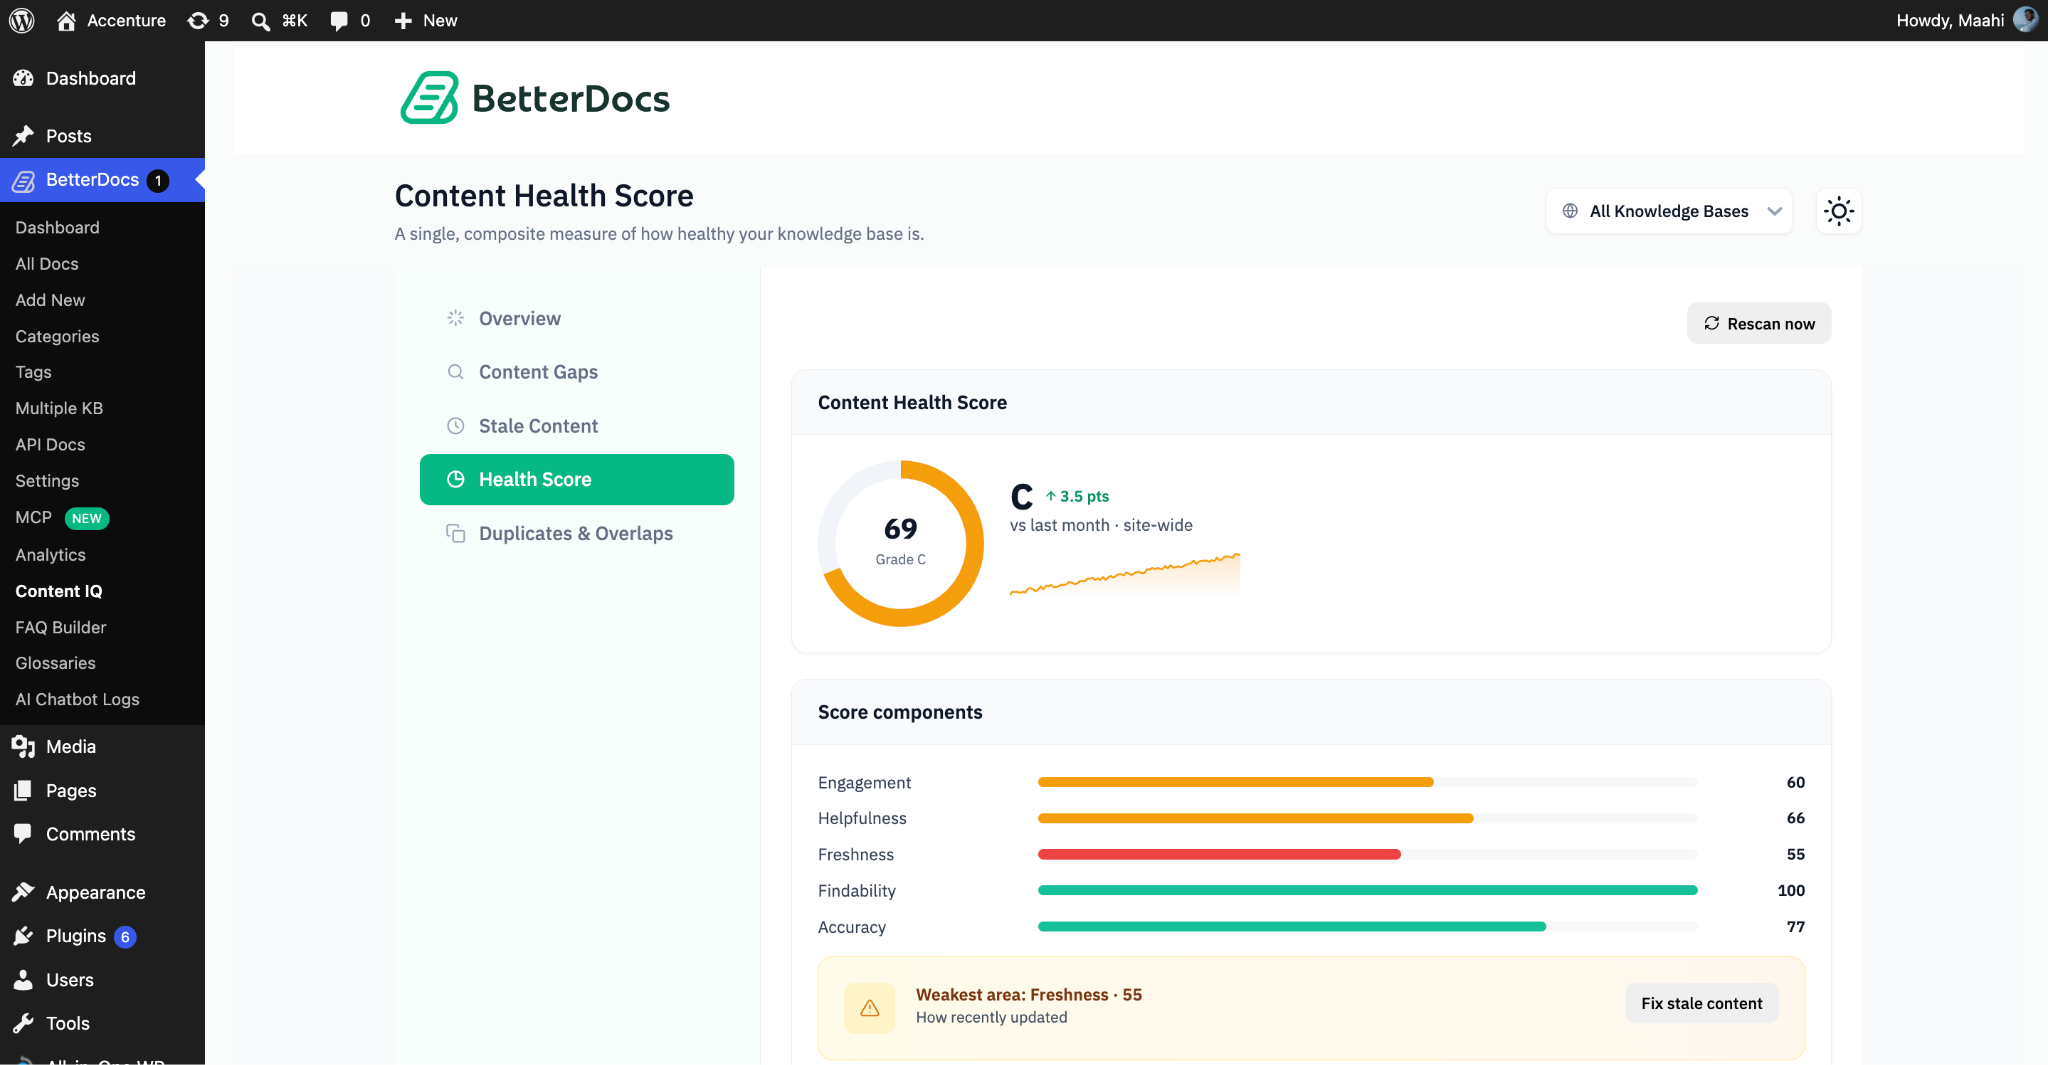Switch to the Overview tab
Screen dimensions: 2048x1065
pos(577,318)
